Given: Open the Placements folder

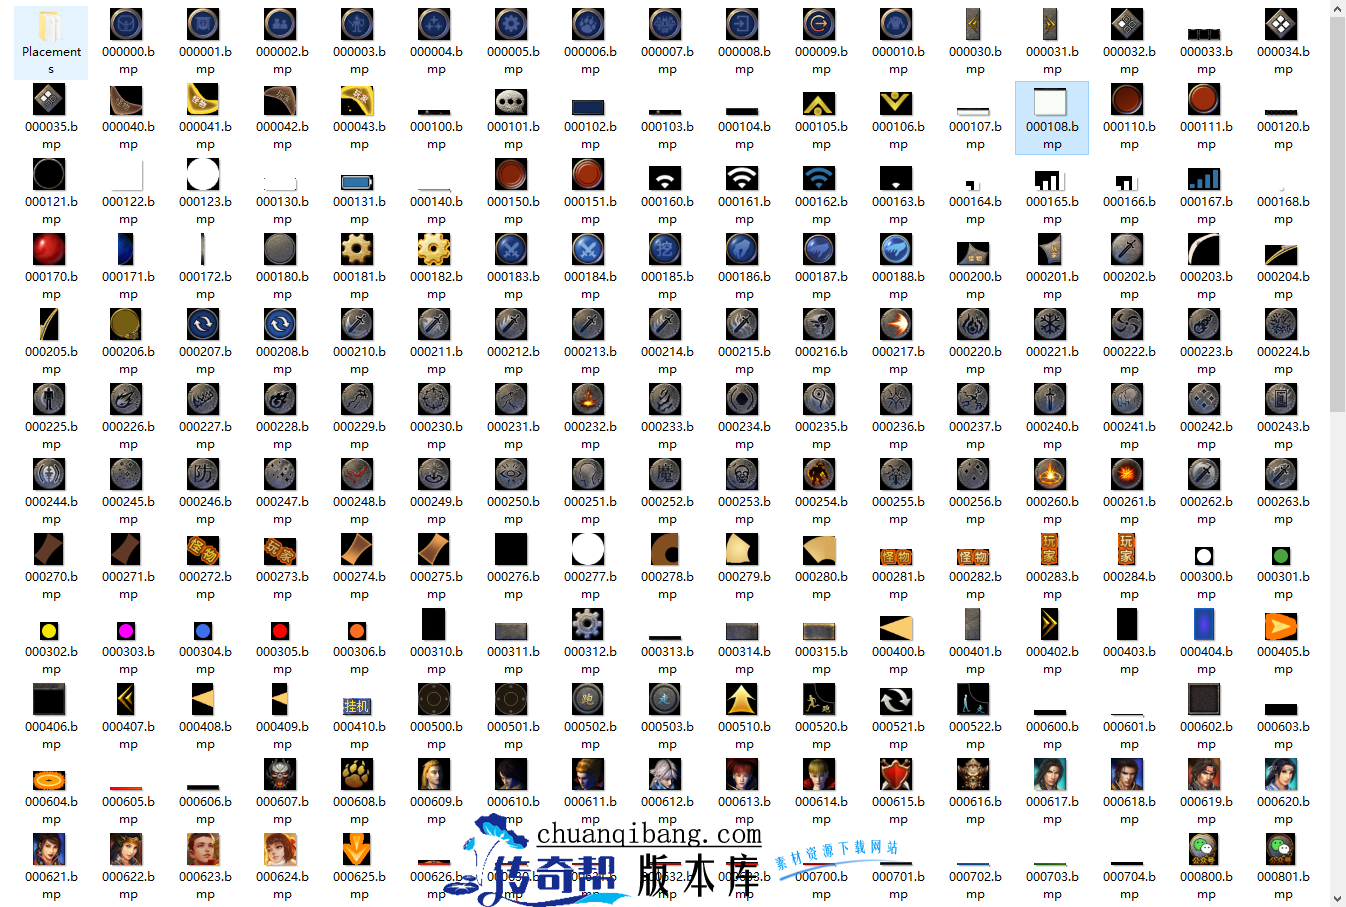Looking at the screenshot, I should 50,42.
